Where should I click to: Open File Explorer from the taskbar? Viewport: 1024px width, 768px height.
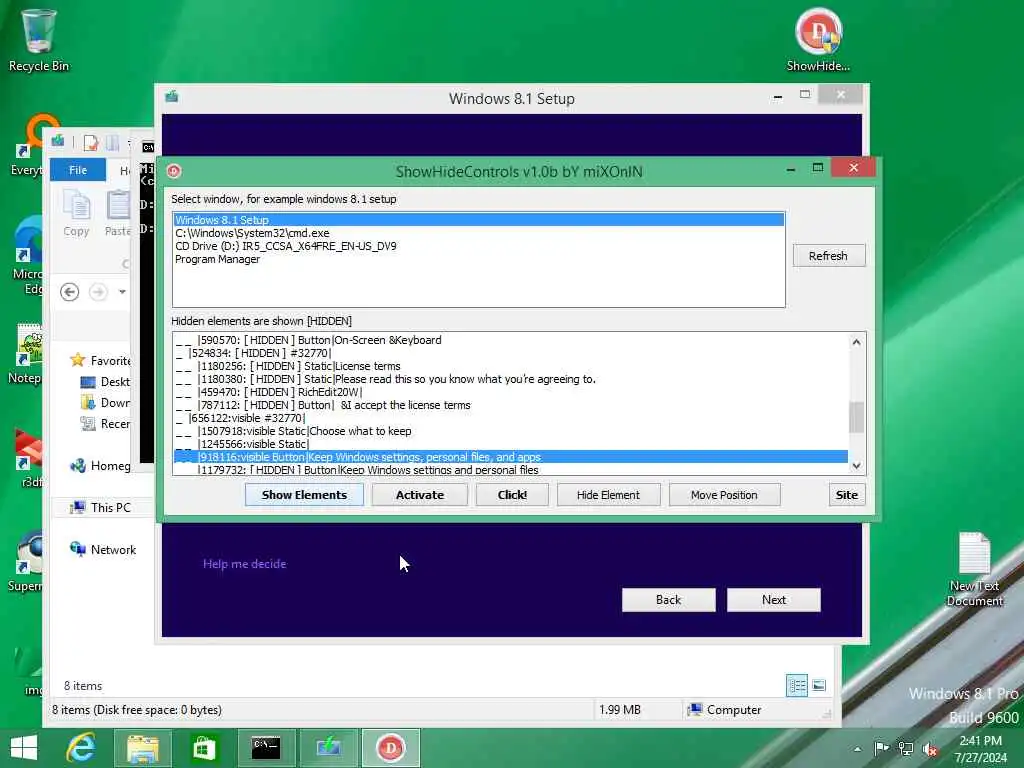click(142, 748)
